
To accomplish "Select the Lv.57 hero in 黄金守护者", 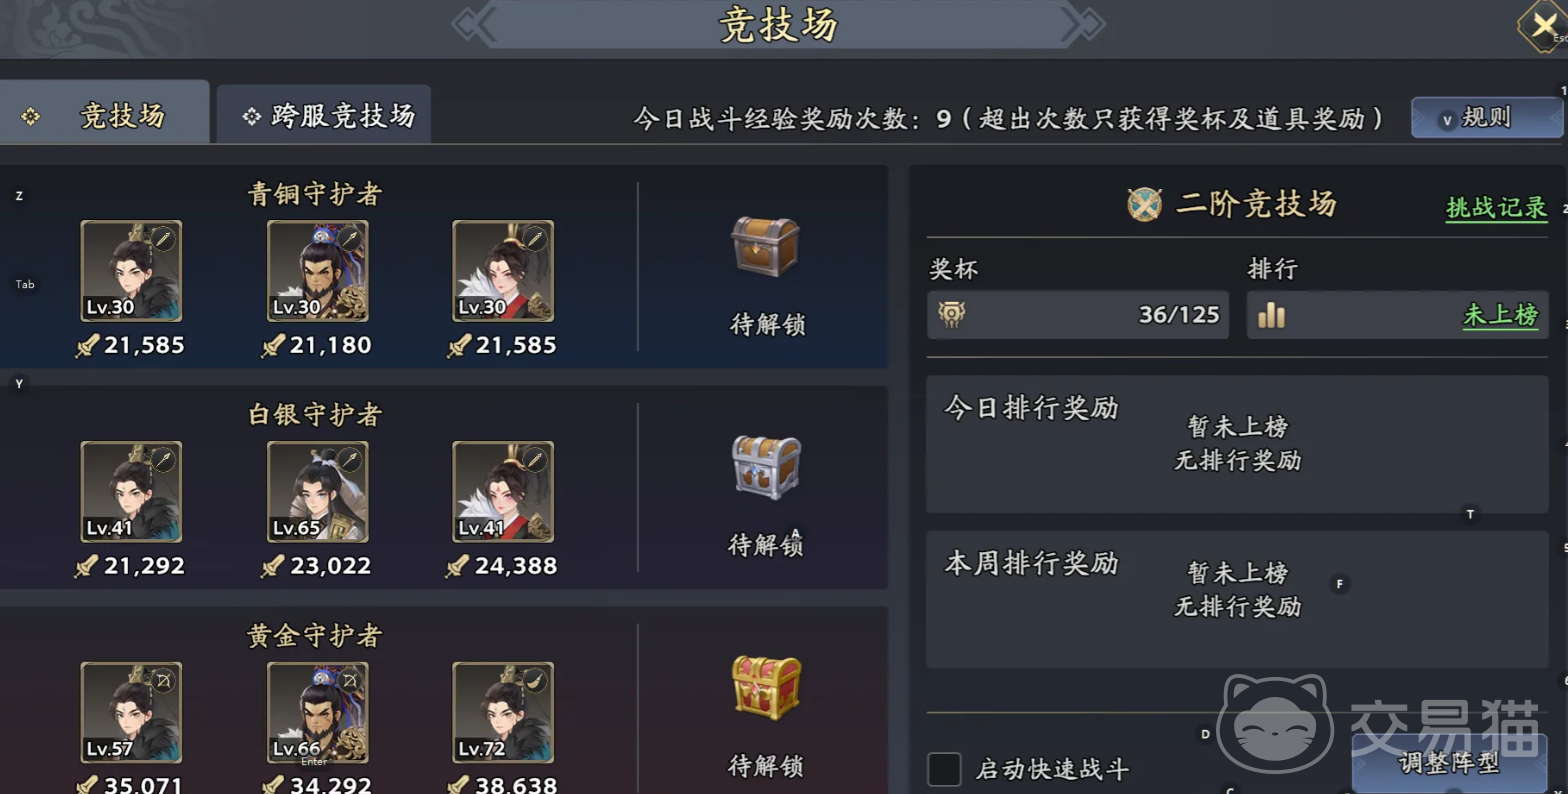I will point(131,713).
